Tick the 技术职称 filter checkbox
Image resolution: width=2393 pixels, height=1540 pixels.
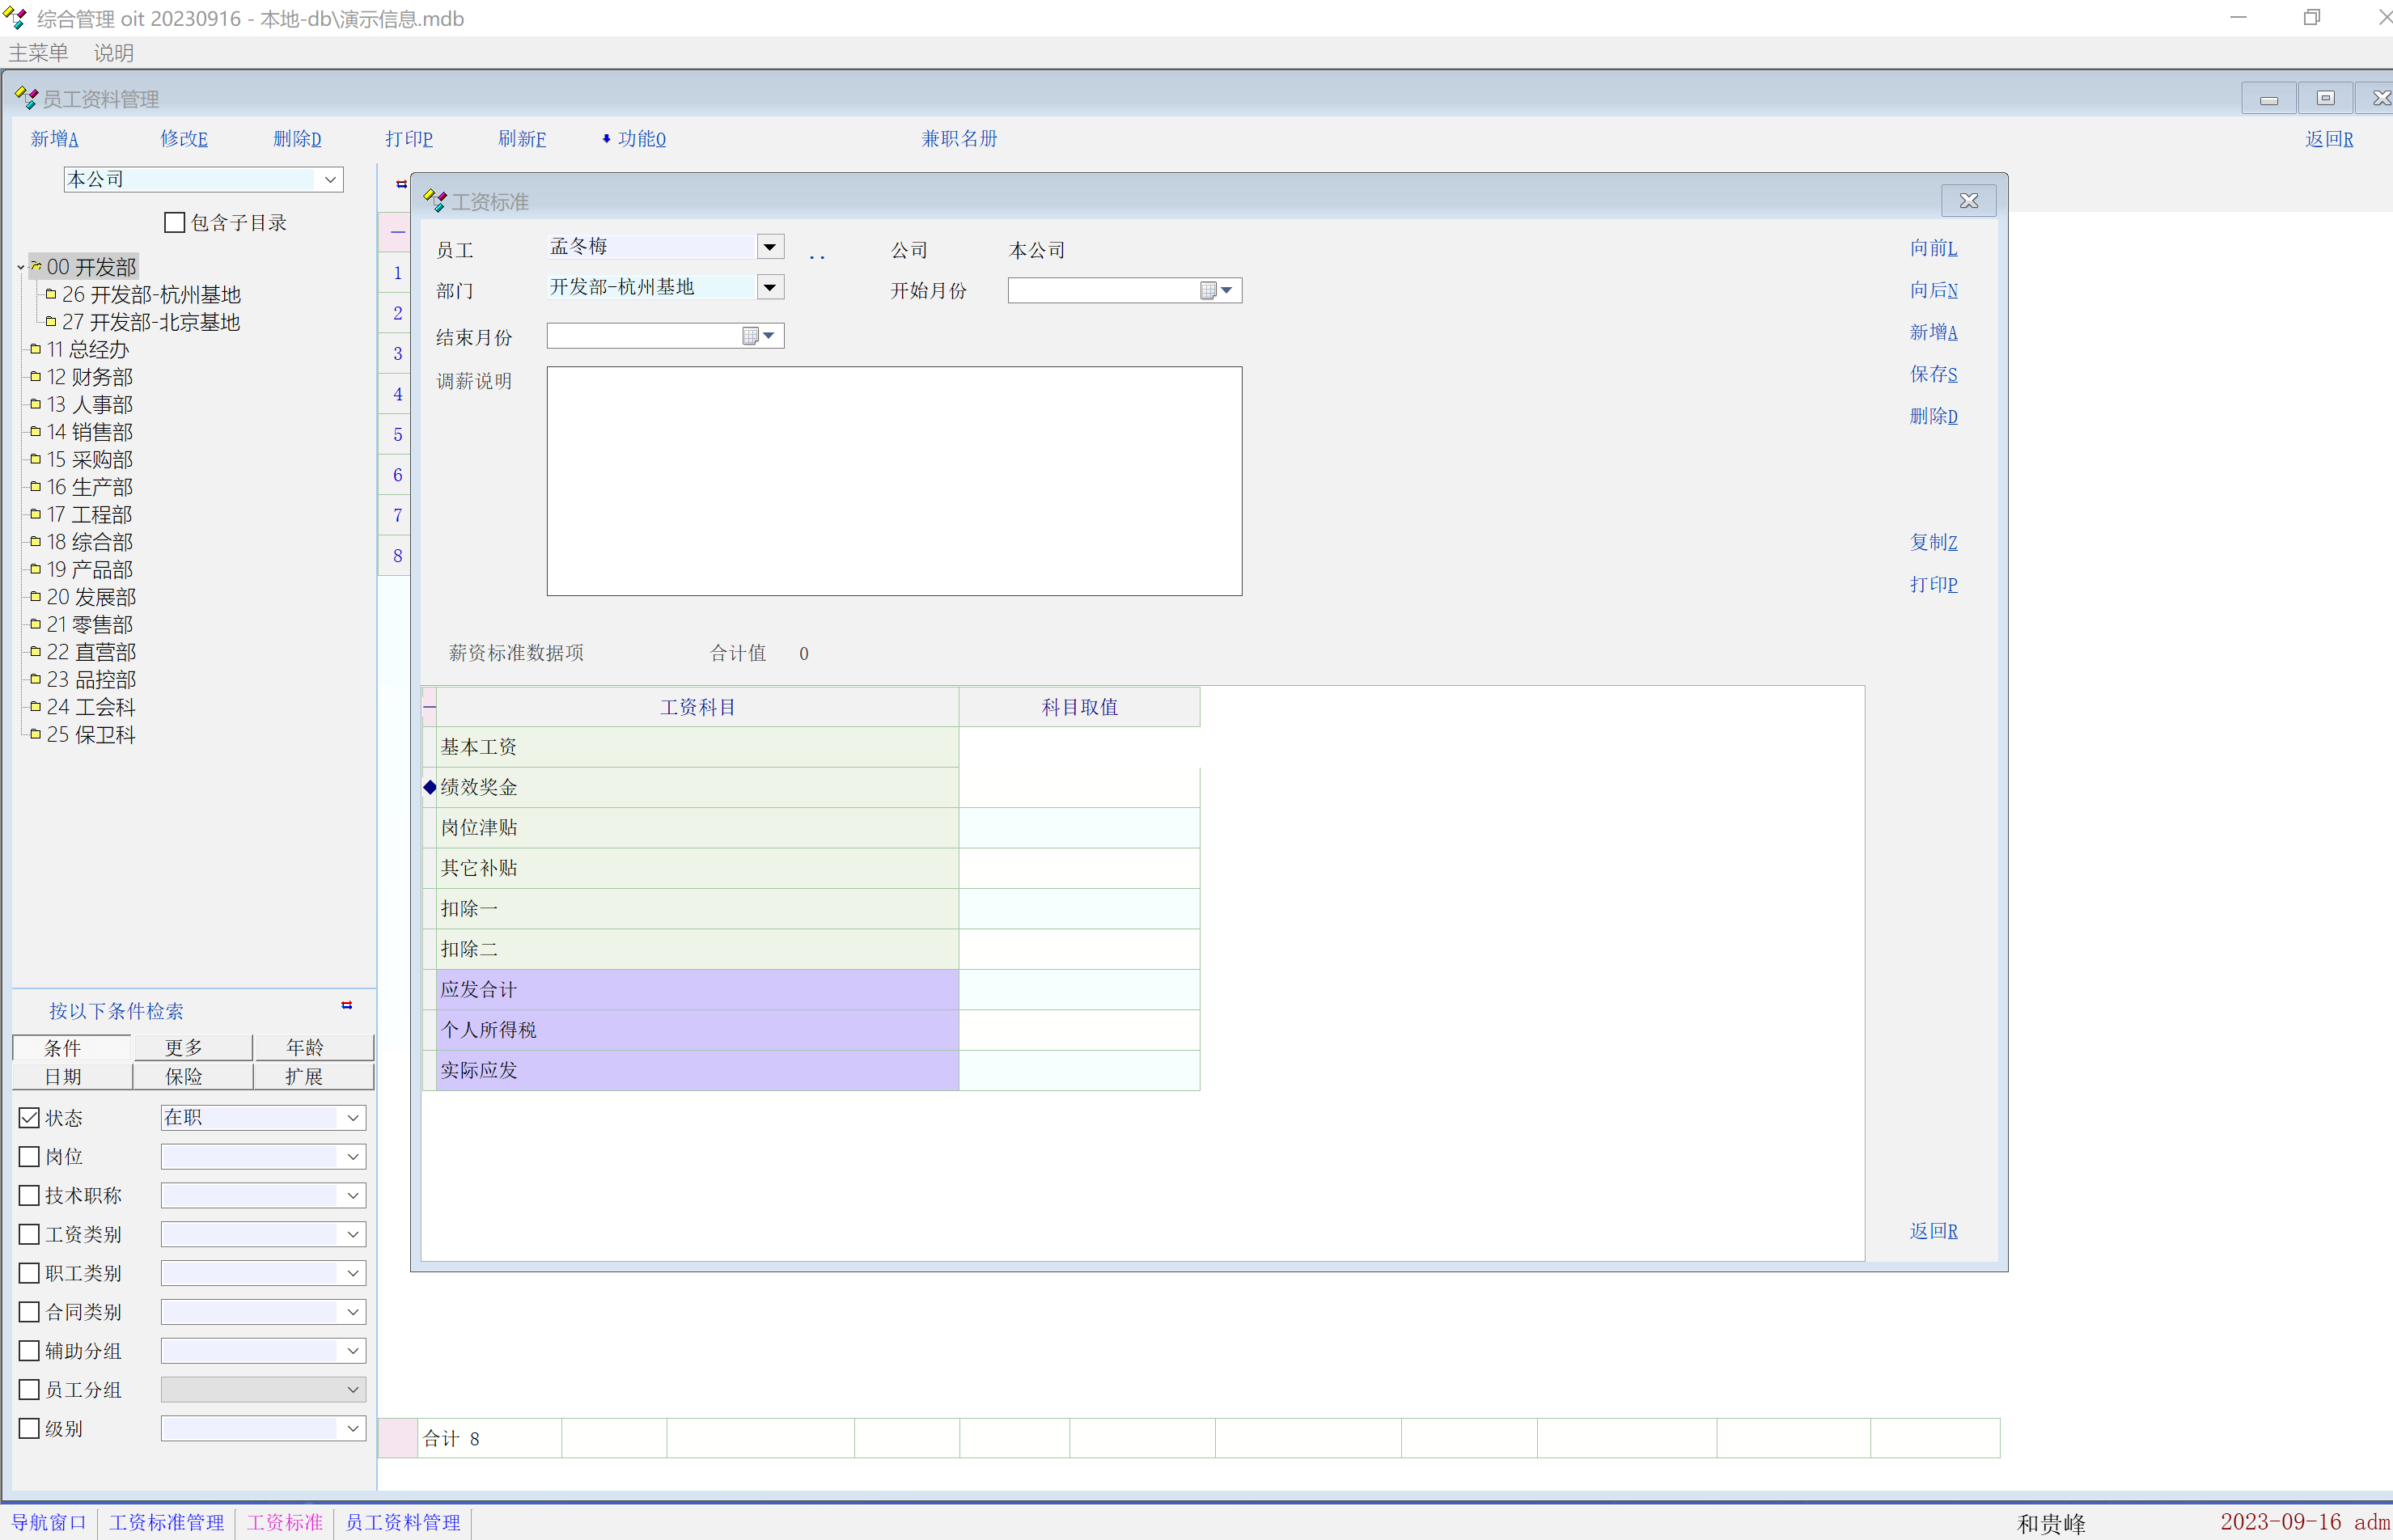pyautogui.click(x=30, y=1195)
